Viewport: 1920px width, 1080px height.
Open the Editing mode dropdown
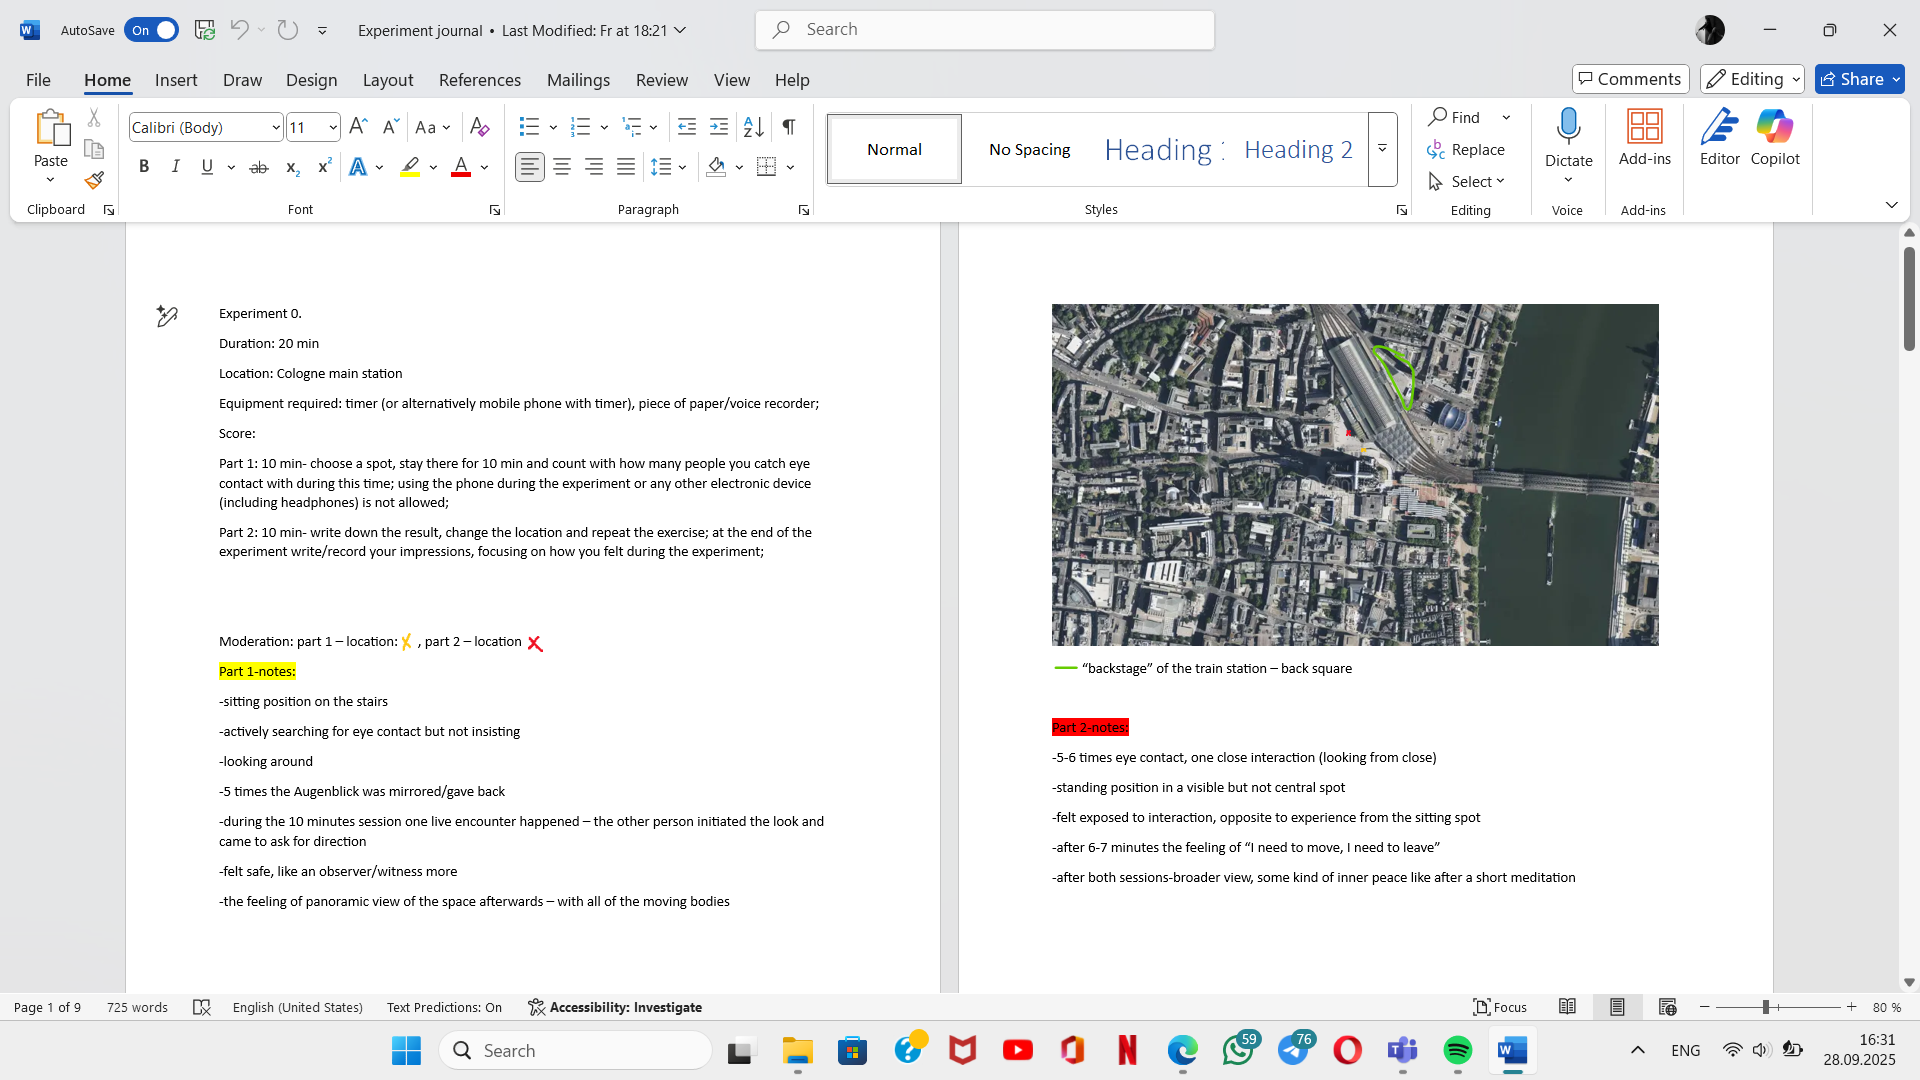pyautogui.click(x=1752, y=79)
